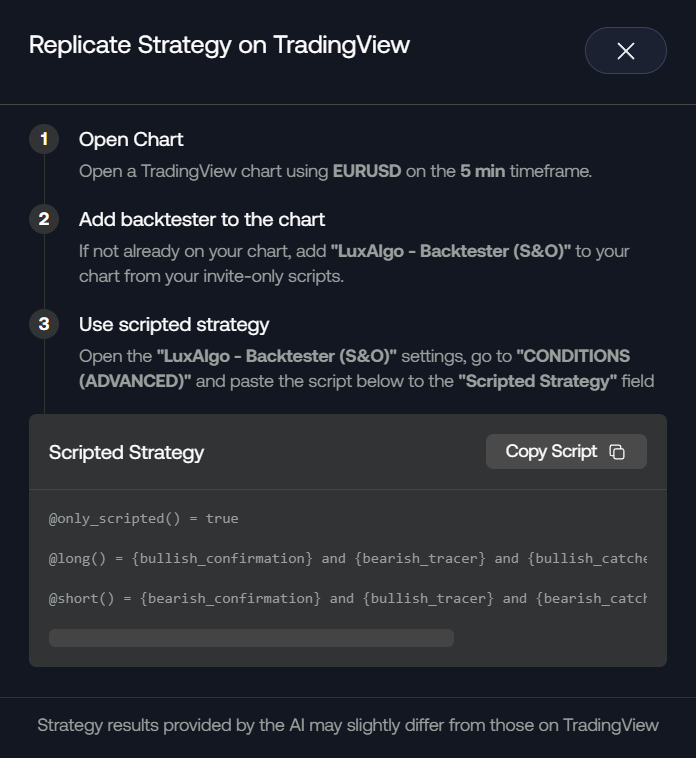Click "LuxAlgo - Backtester (S&O)" in step 2
696x758 pixels.
pos(450,251)
